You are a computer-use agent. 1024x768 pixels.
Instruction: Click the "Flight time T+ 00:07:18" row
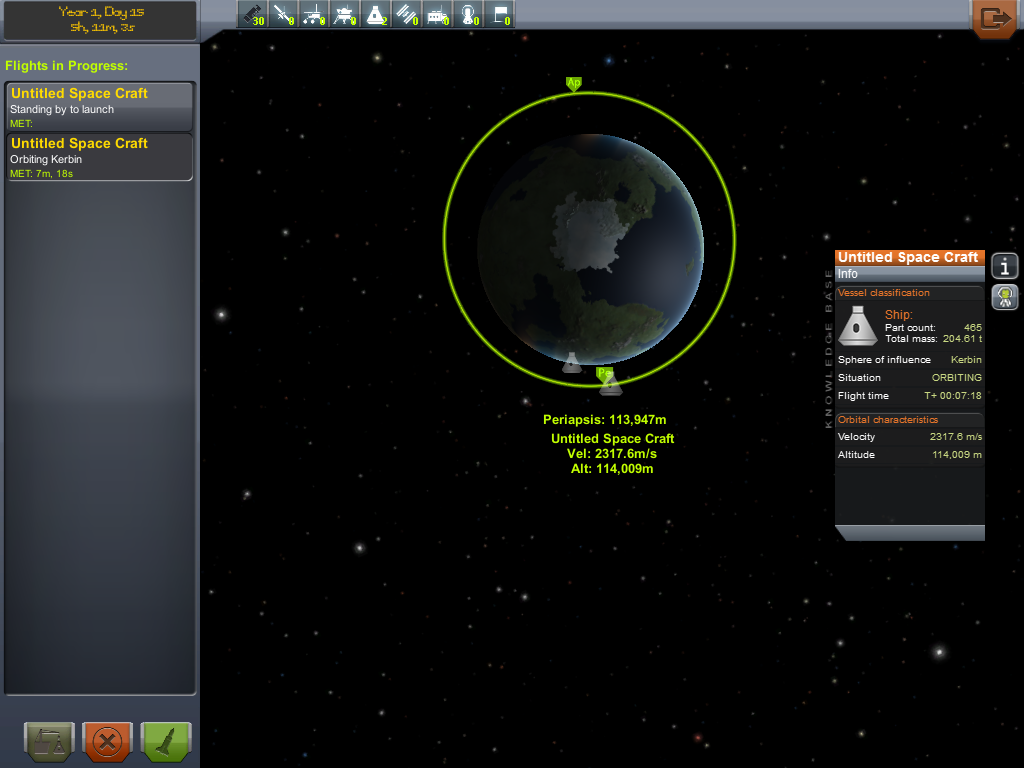click(910, 396)
